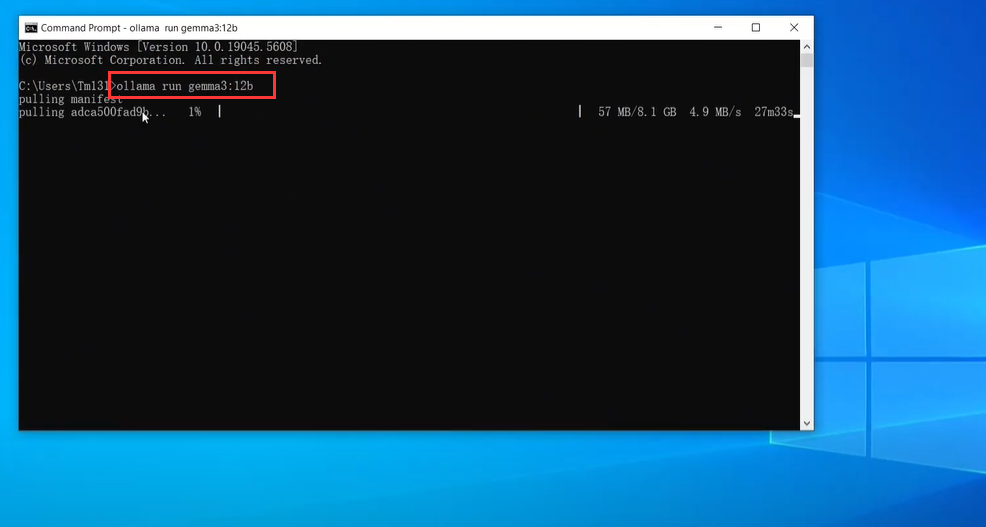Click the vertical scrollbar thumb
The image size is (986, 527).
[x=807, y=60]
